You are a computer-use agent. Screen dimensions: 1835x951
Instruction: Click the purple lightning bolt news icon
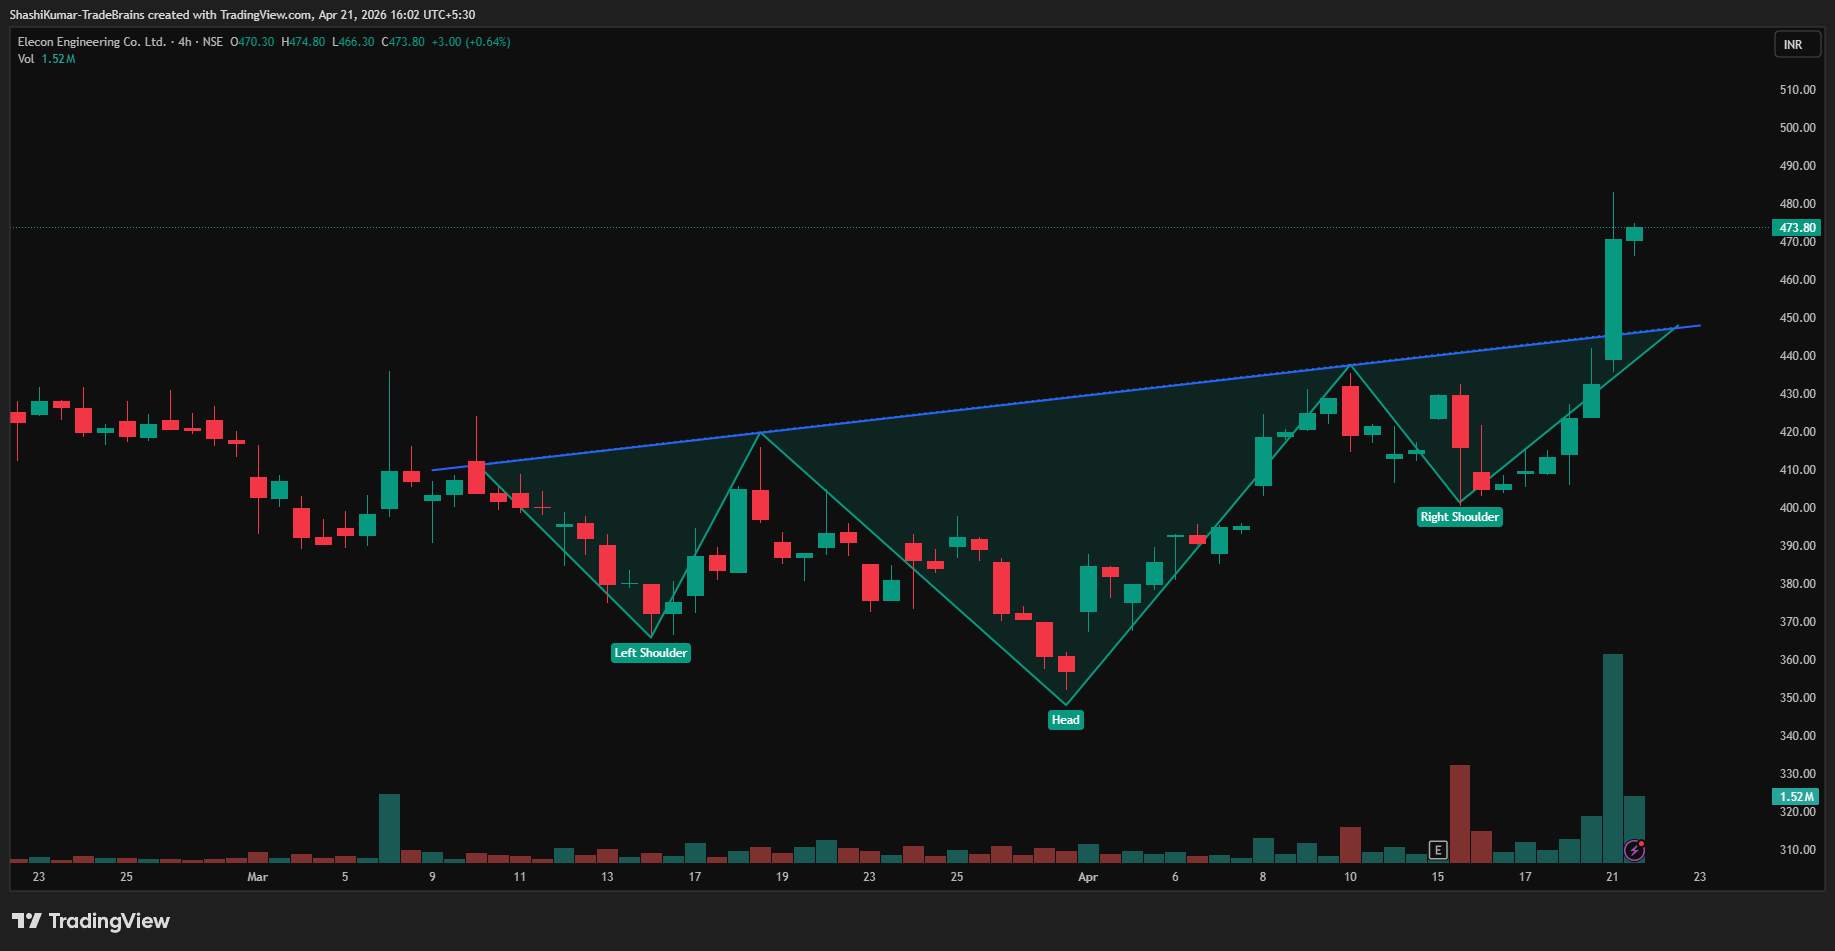[x=1634, y=850]
